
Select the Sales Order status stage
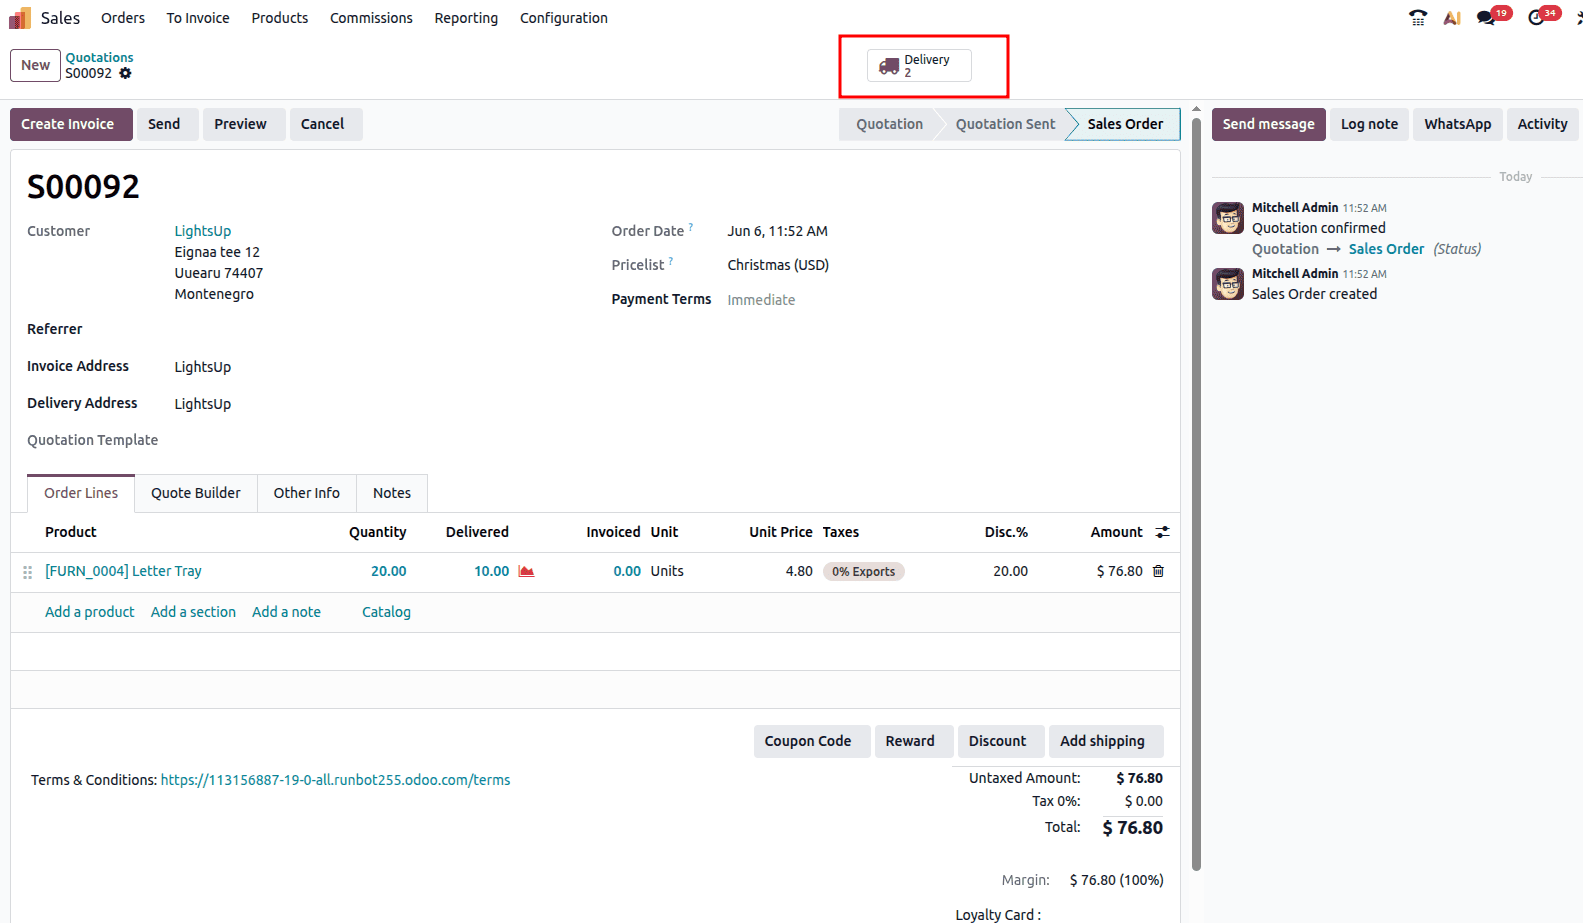1125,124
